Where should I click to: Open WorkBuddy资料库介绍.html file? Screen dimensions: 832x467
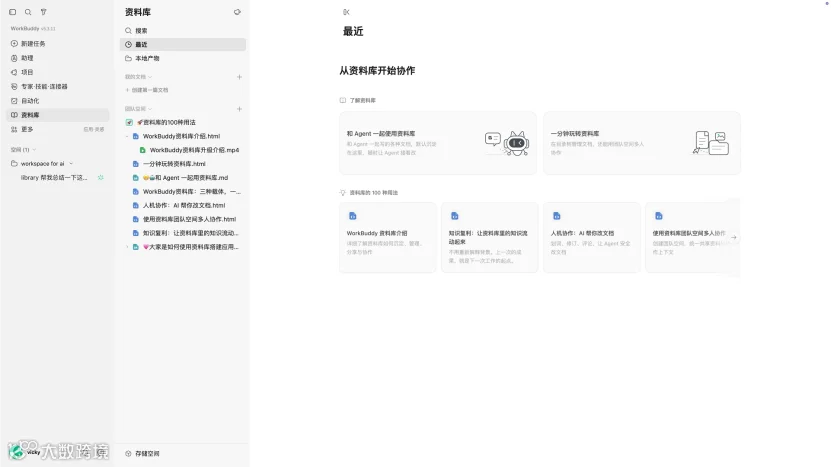pos(181,136)
